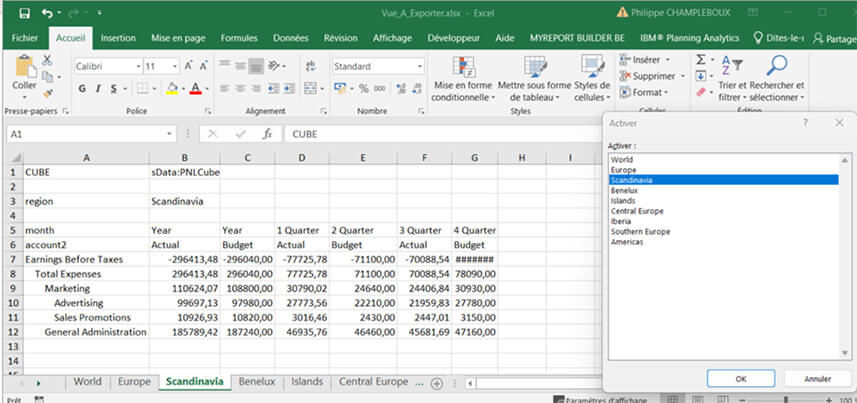
Task: Open the Standard number format dropdown
Action: click(420, 67)
